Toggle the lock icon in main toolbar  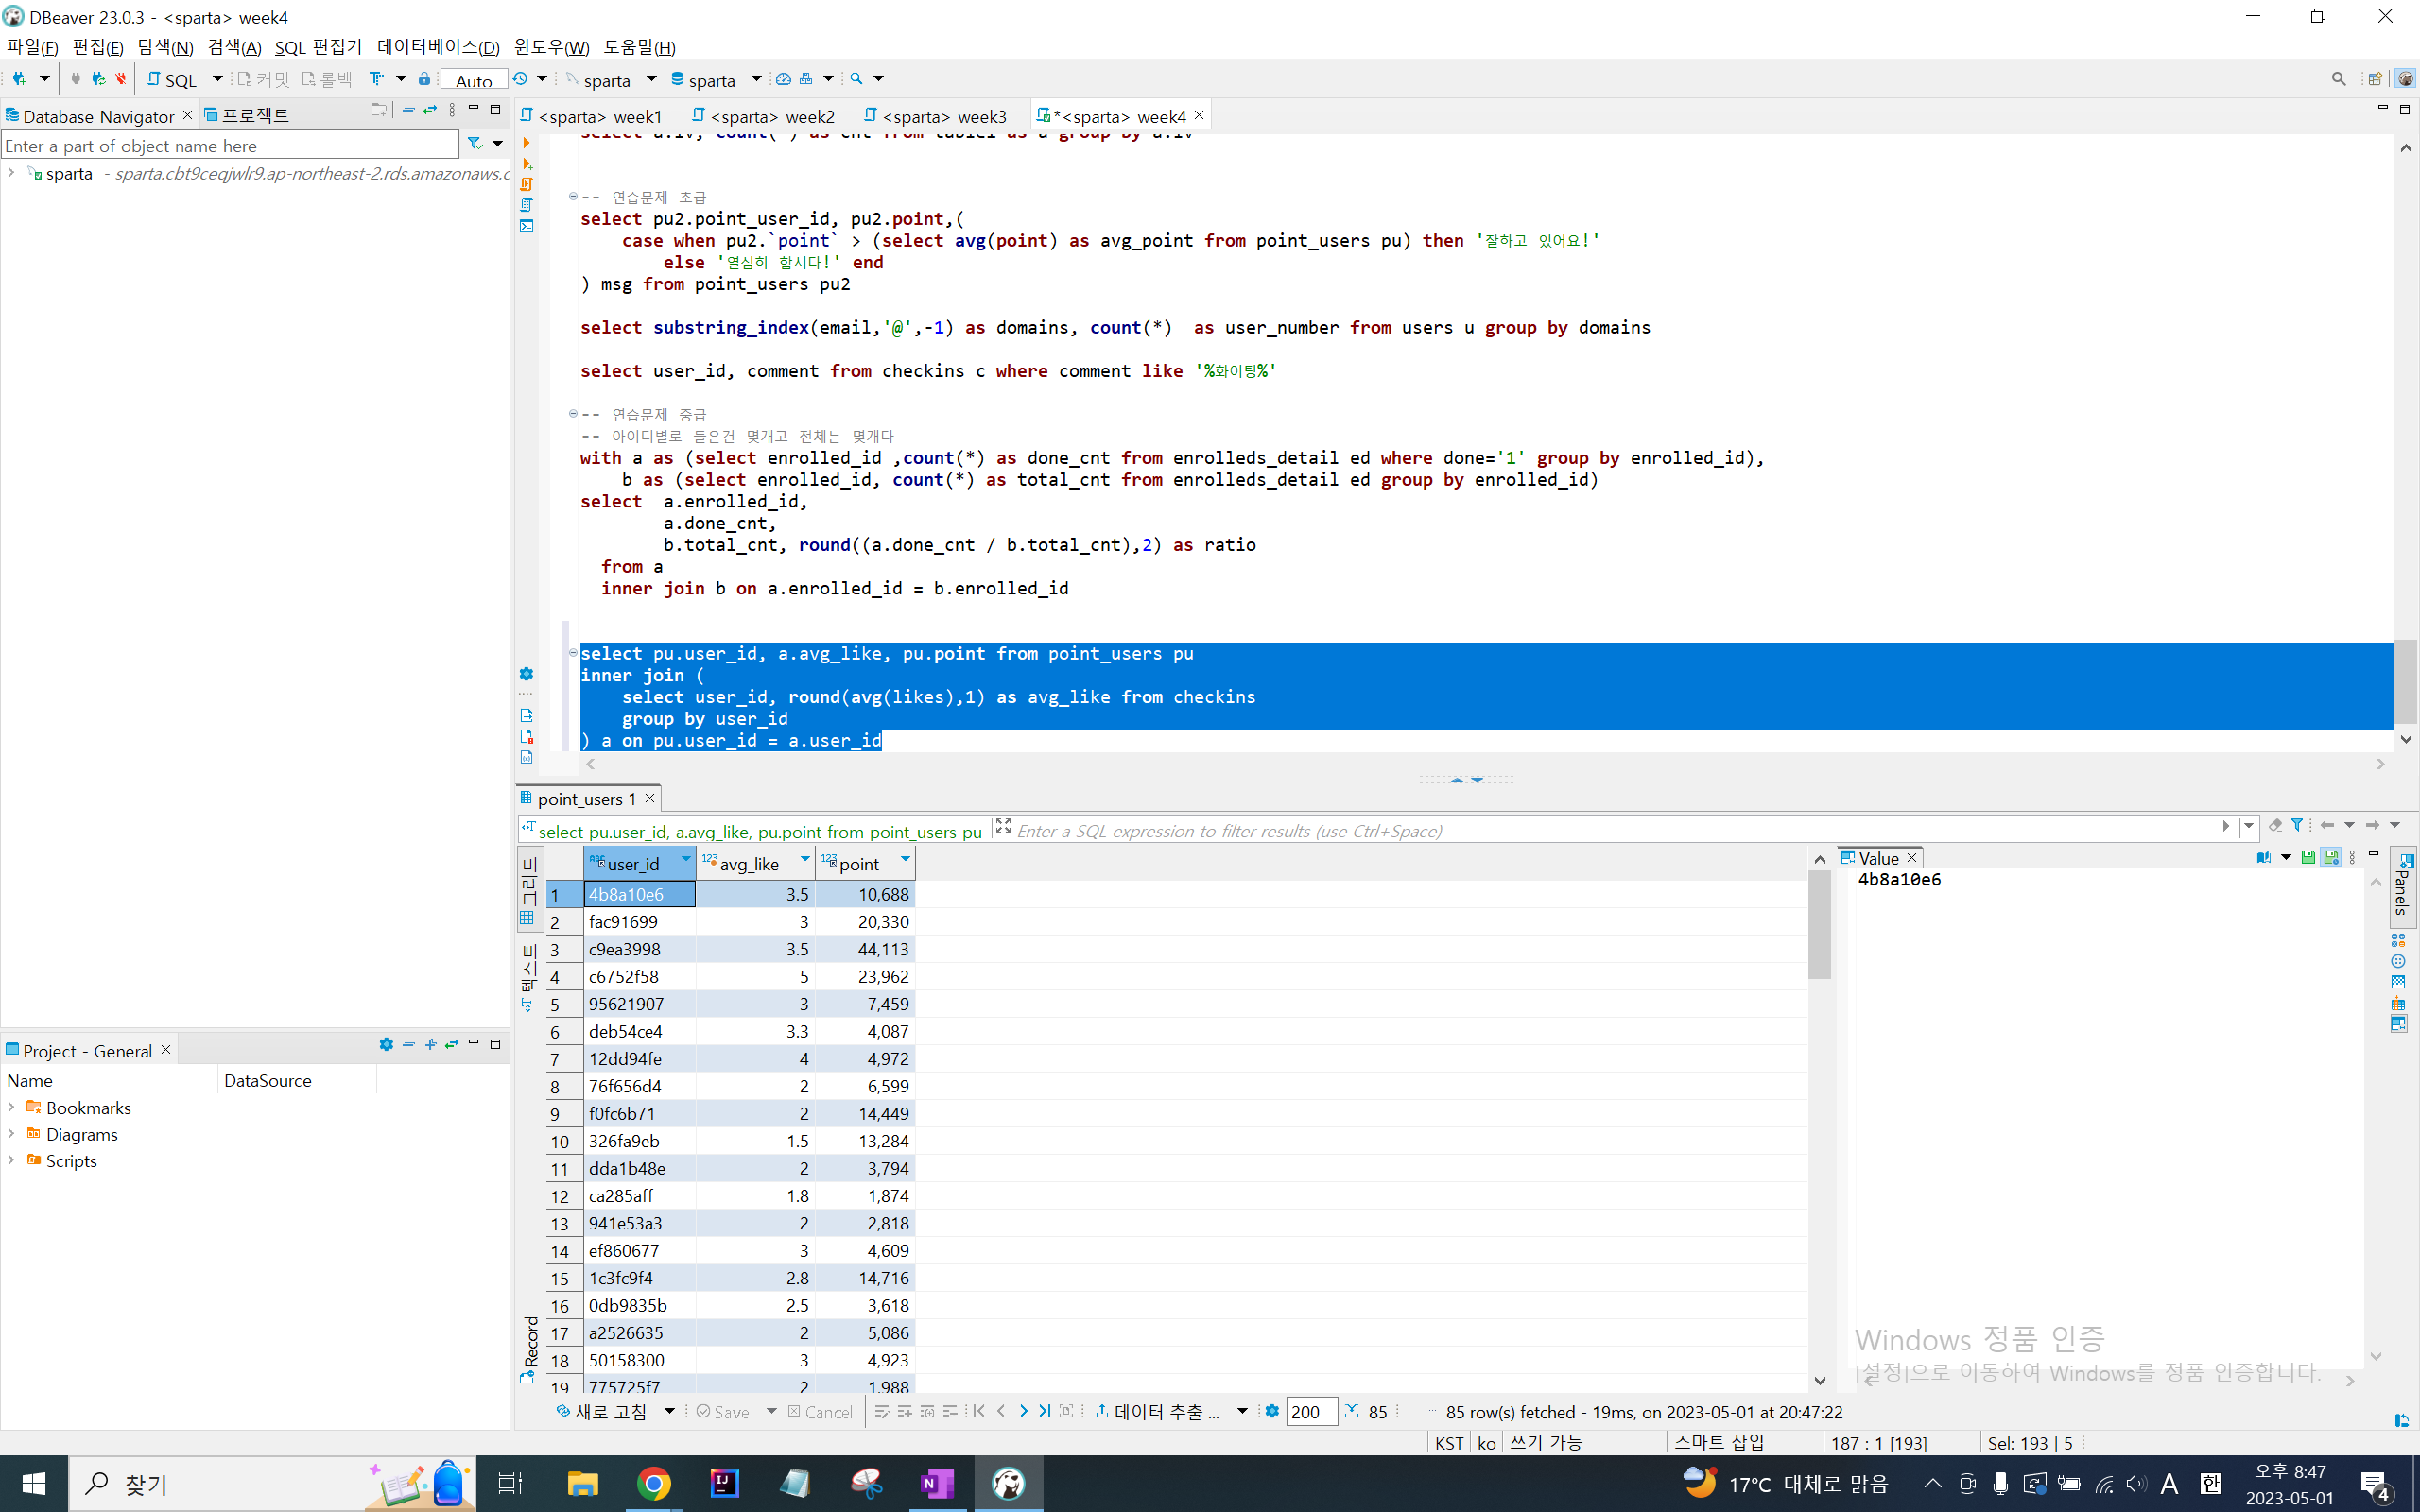coord(424,78)
